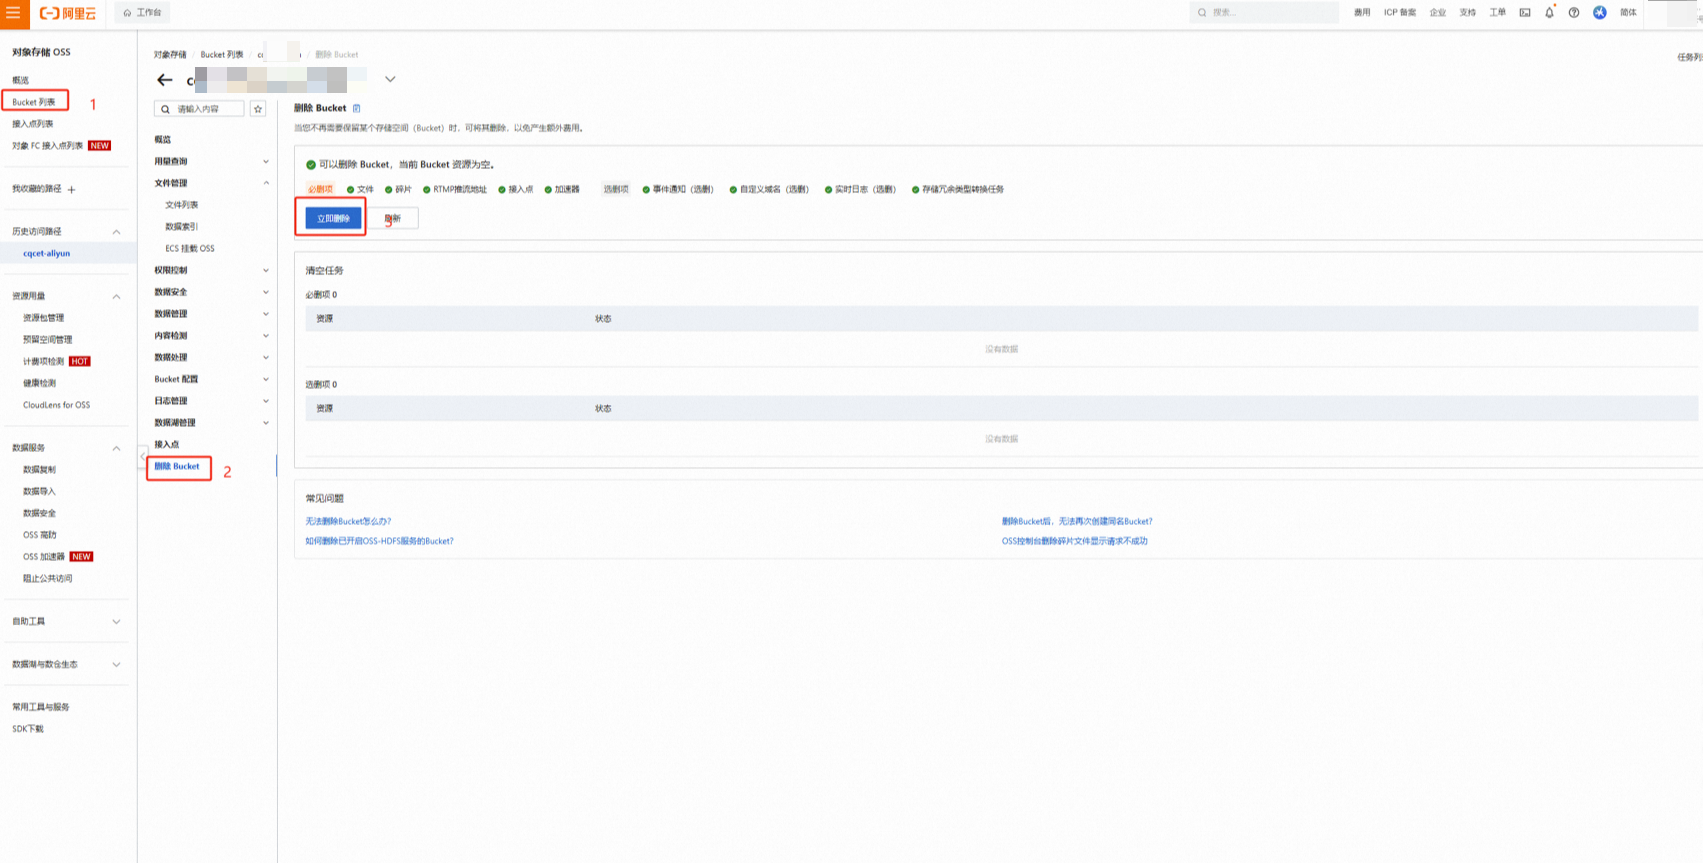The height and width of the screenshot is (863, 1703).
Task: Select the 必删项 tag
Action: (320, 190)
